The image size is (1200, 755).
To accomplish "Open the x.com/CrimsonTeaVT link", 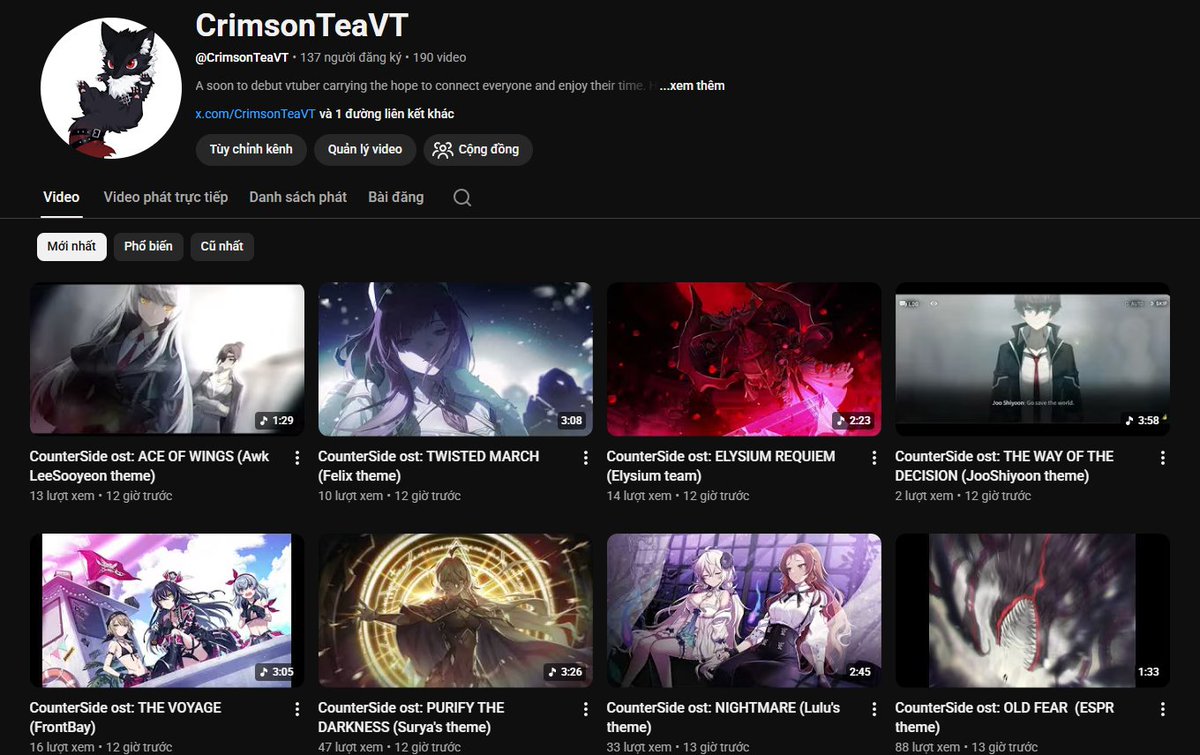I will pyautogui.click(x=255, y=114).
